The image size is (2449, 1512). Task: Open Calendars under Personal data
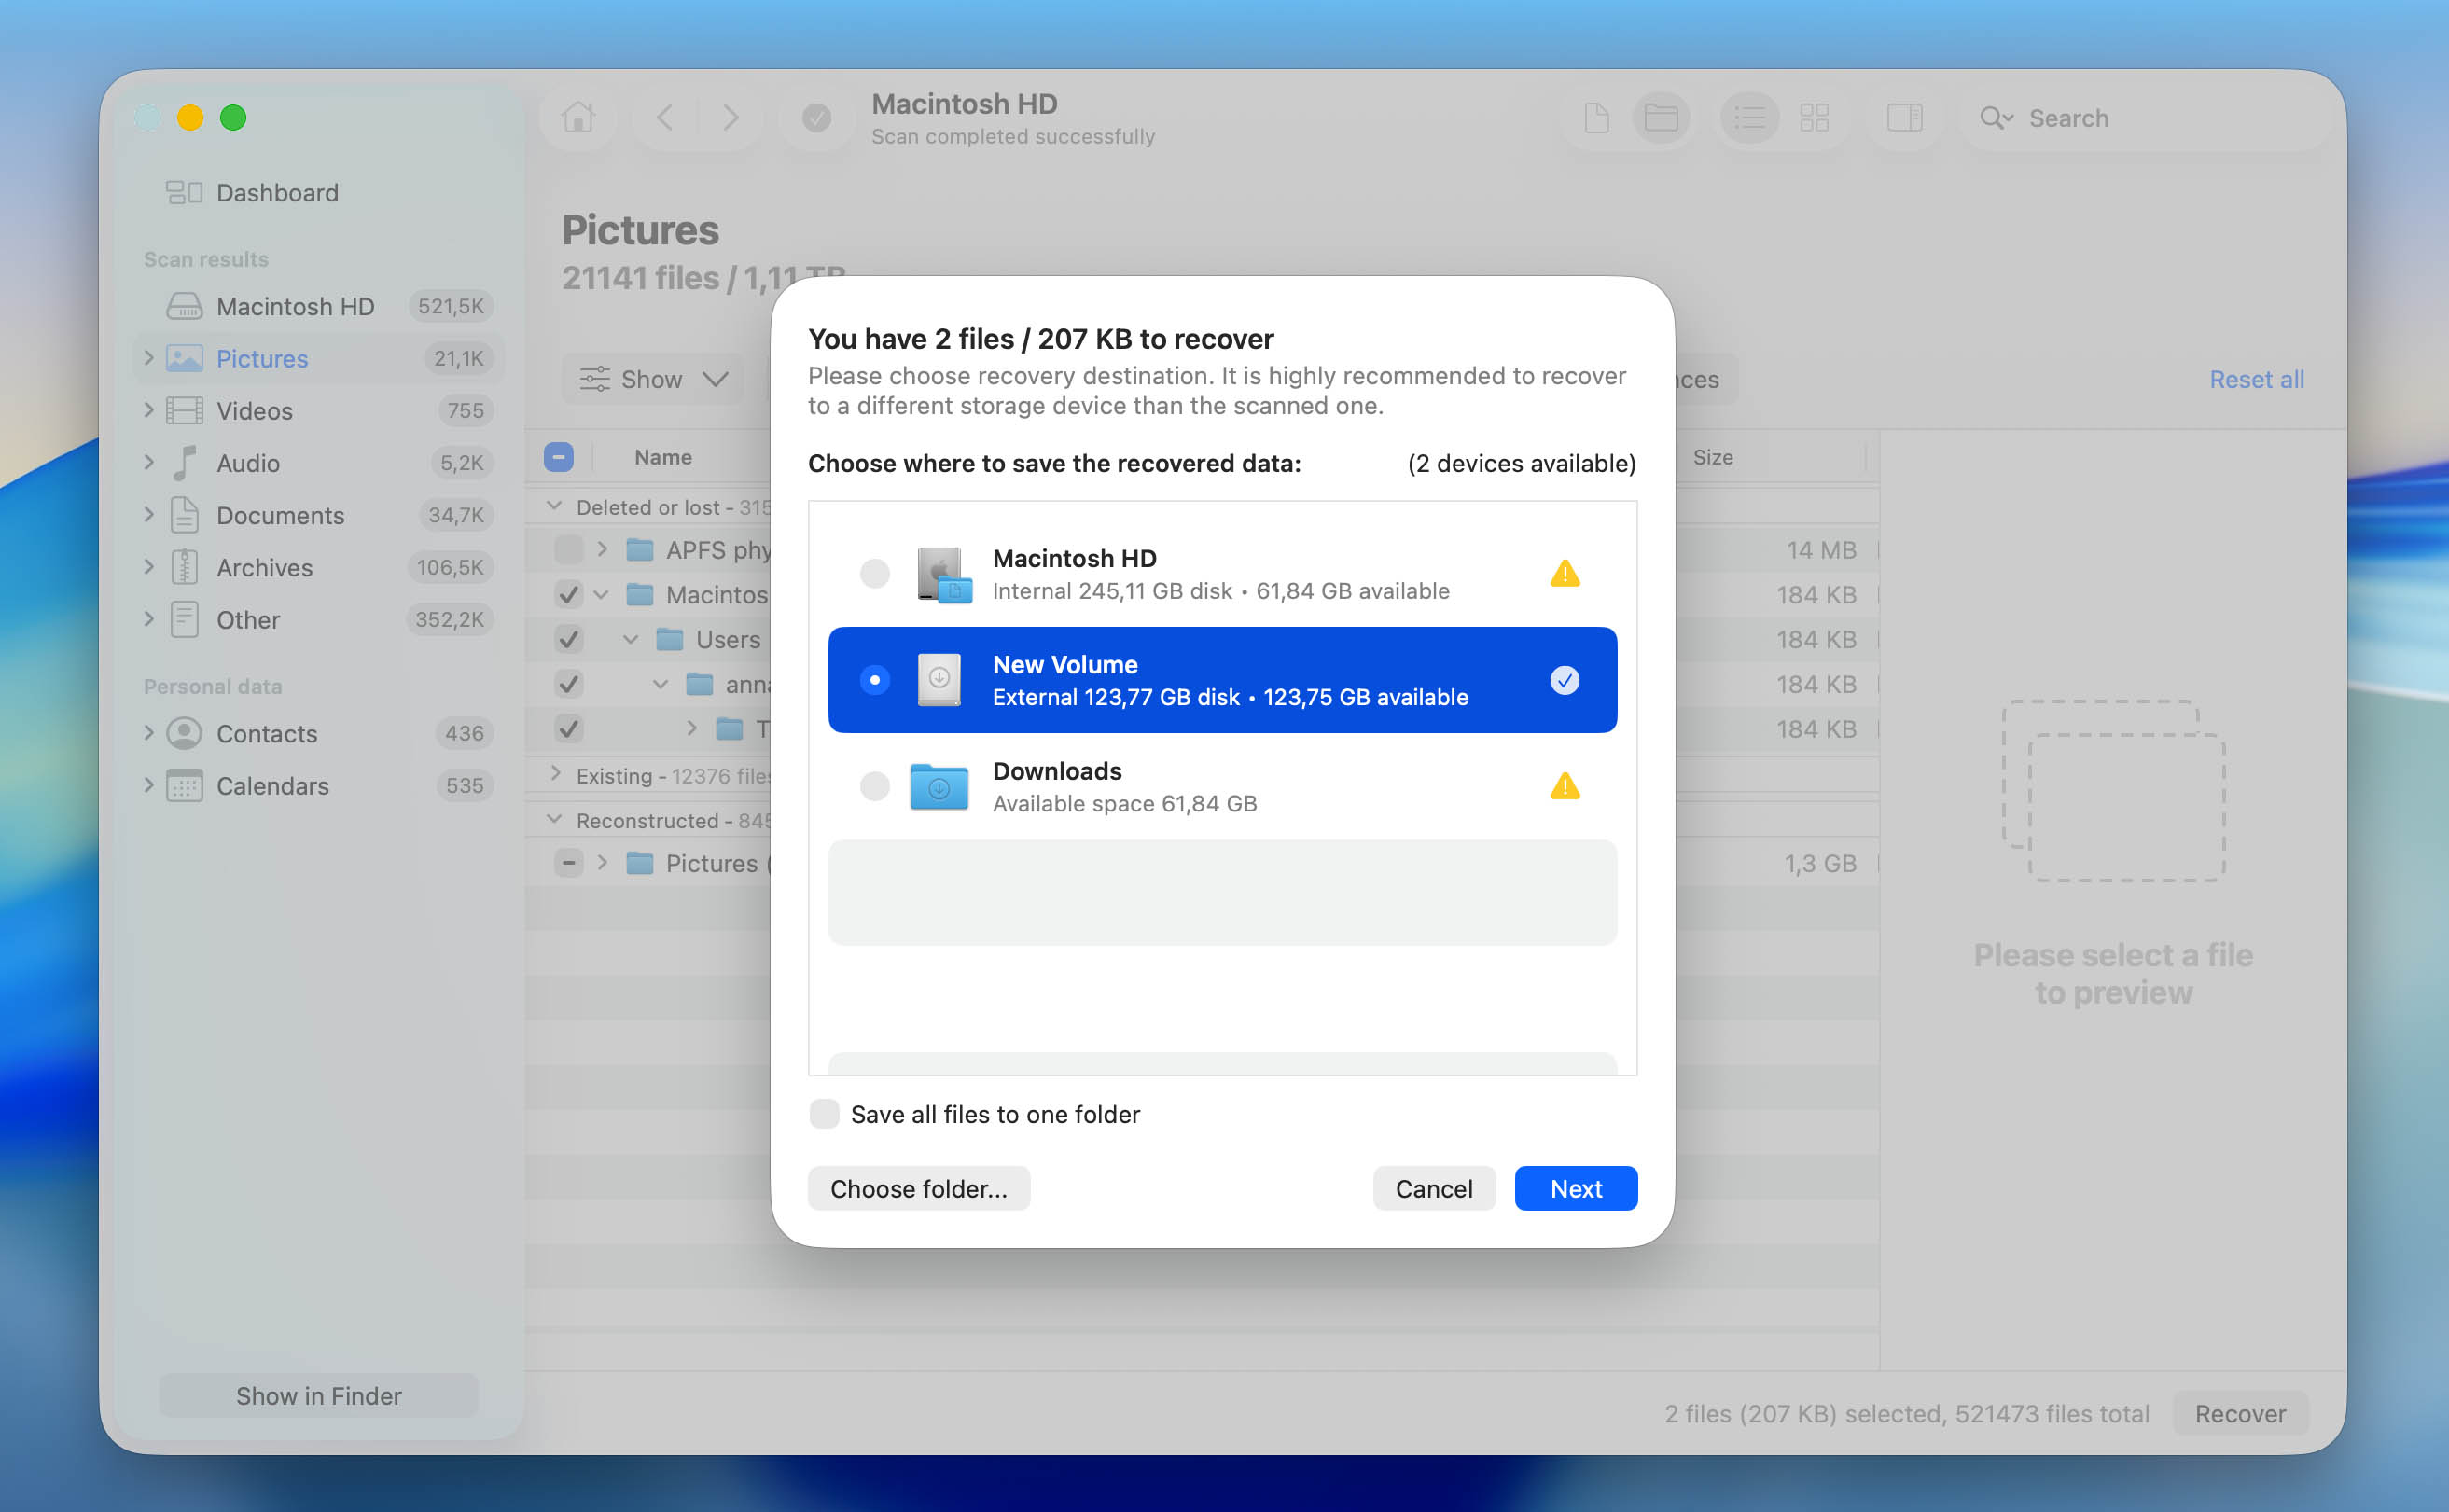(x=318, y=785)
